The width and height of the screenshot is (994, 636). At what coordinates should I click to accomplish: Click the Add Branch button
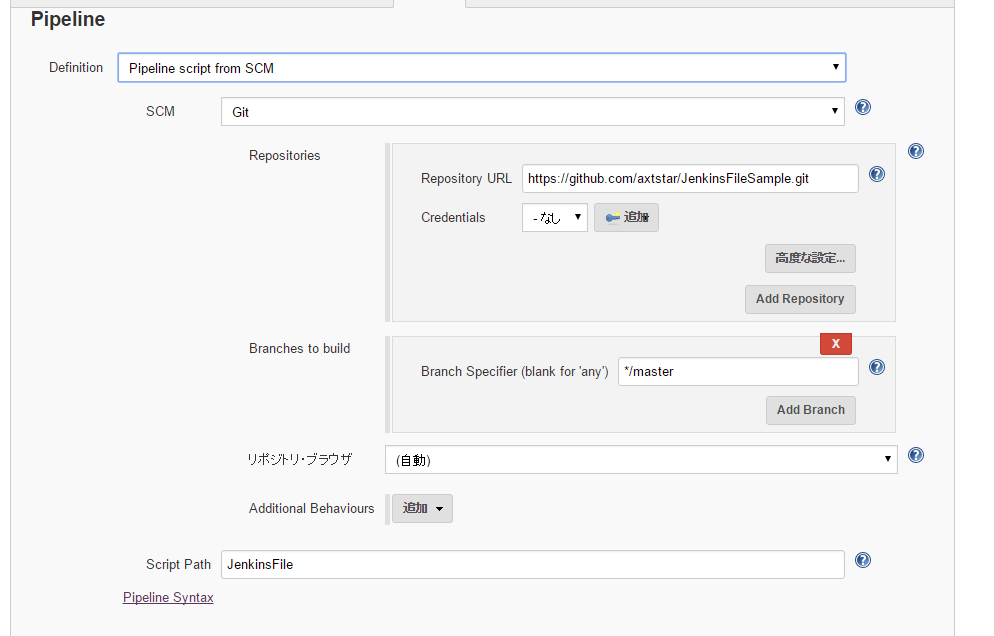tap(811, 410)
